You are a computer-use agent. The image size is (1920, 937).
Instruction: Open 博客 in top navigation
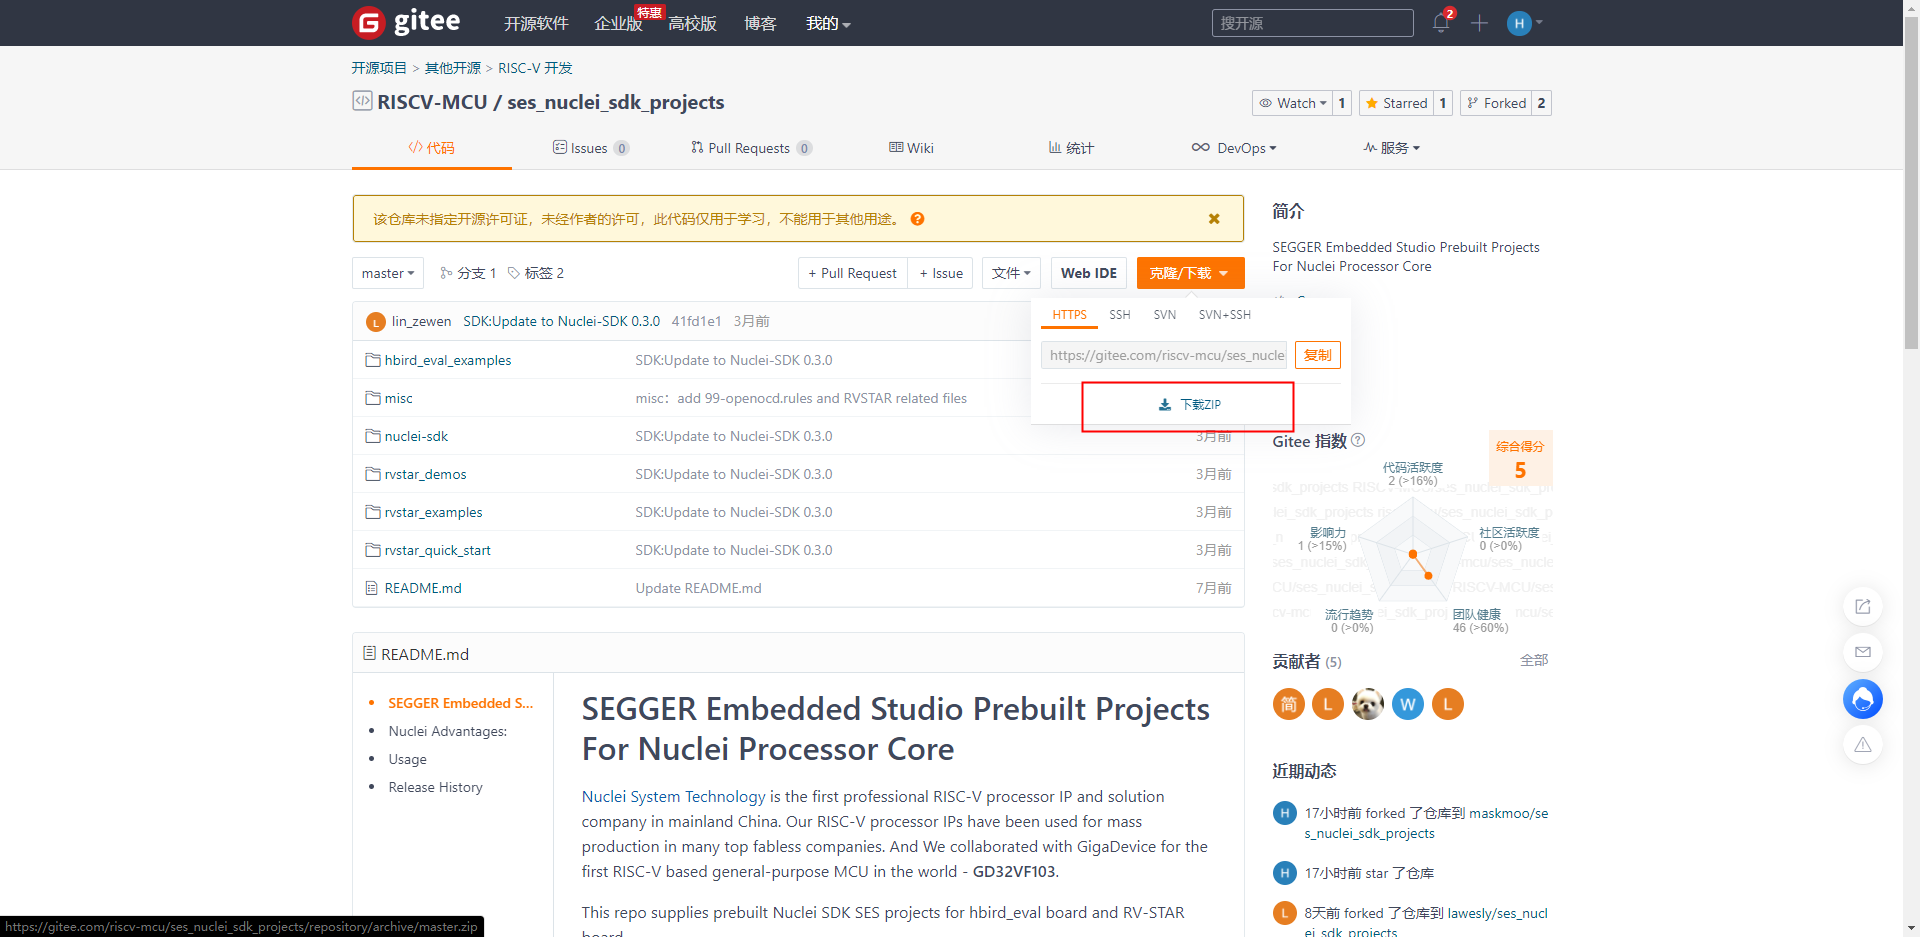[x=760, y=23]
